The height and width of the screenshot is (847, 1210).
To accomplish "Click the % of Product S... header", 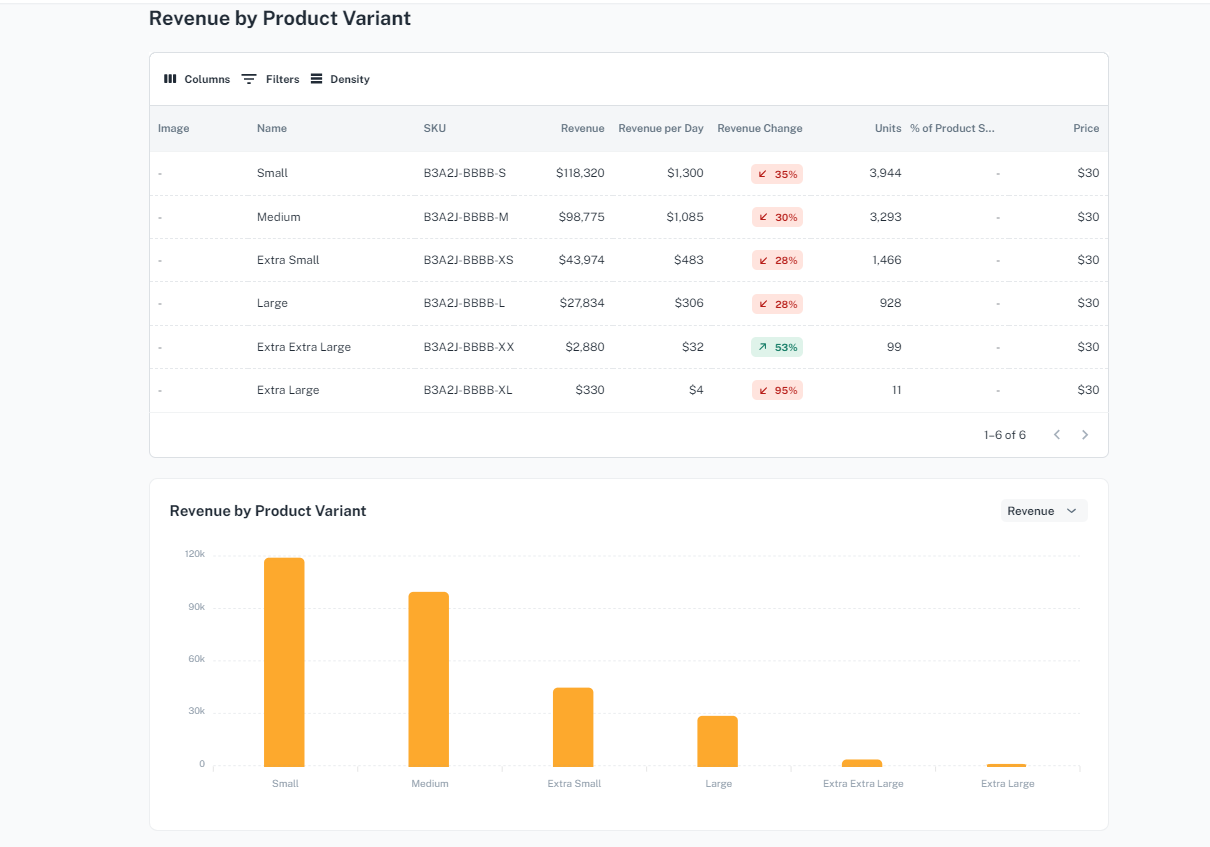I will [953, 128].
